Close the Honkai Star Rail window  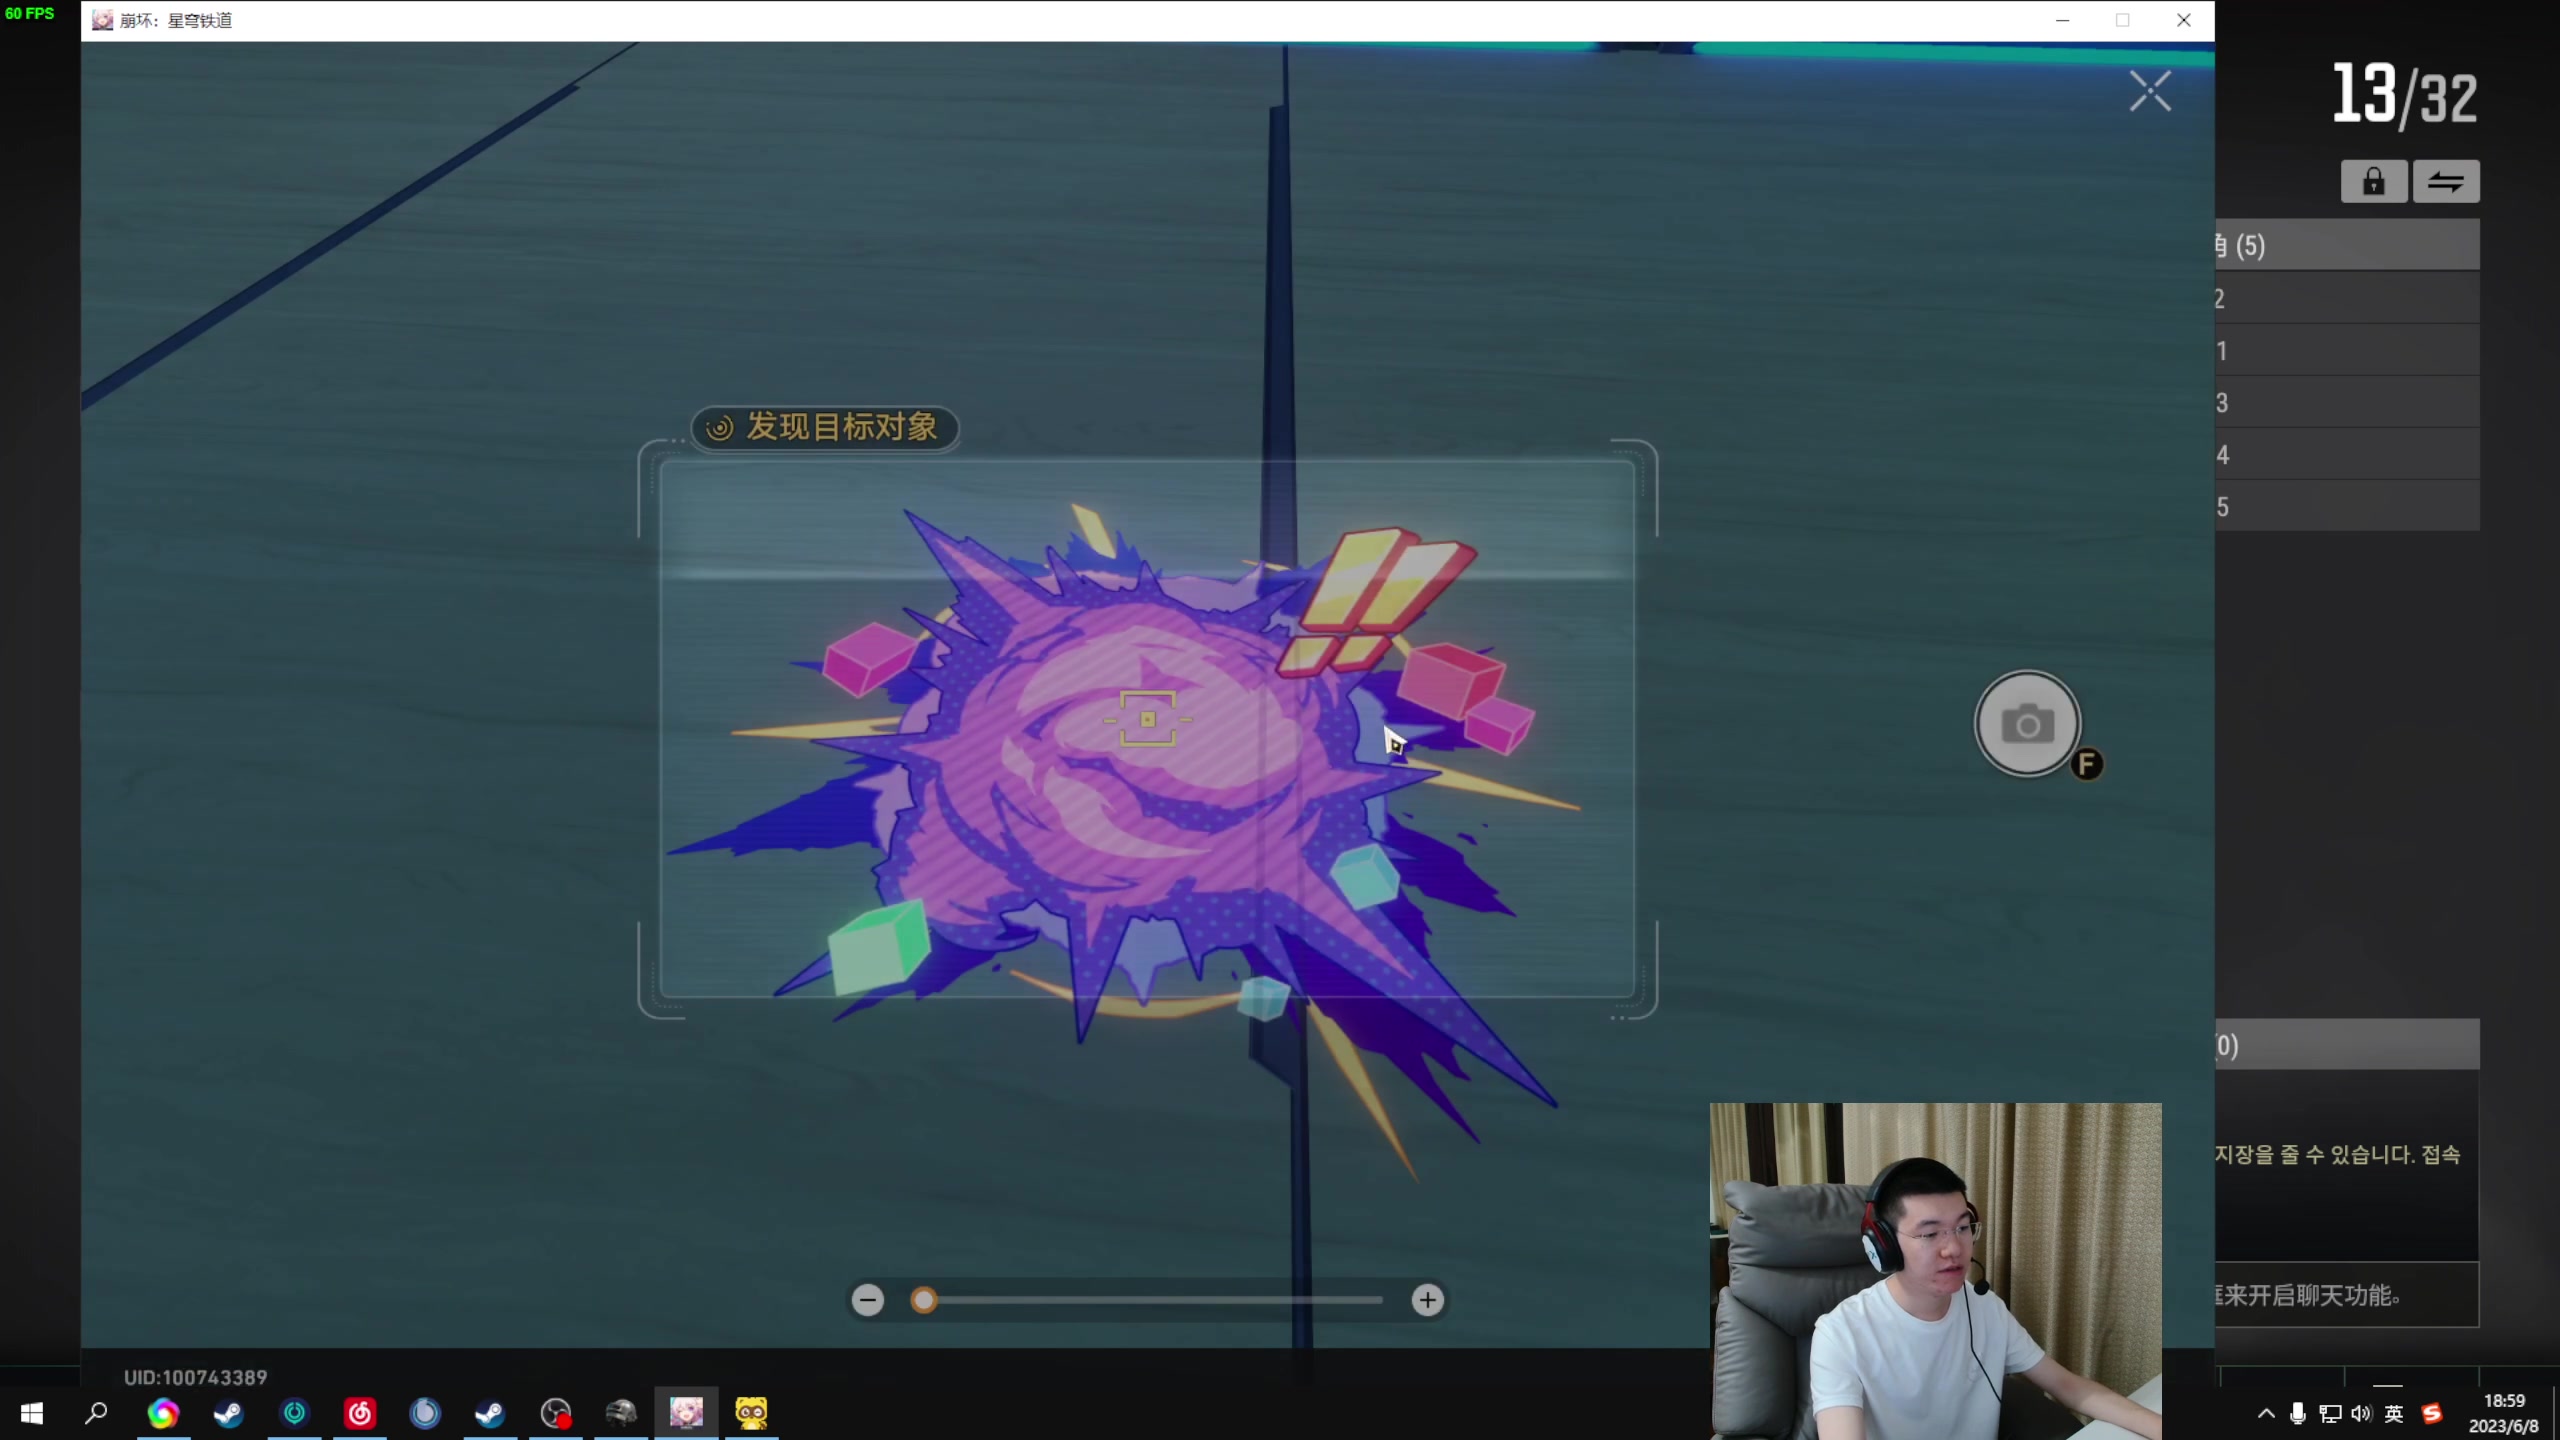(2184, 20)
